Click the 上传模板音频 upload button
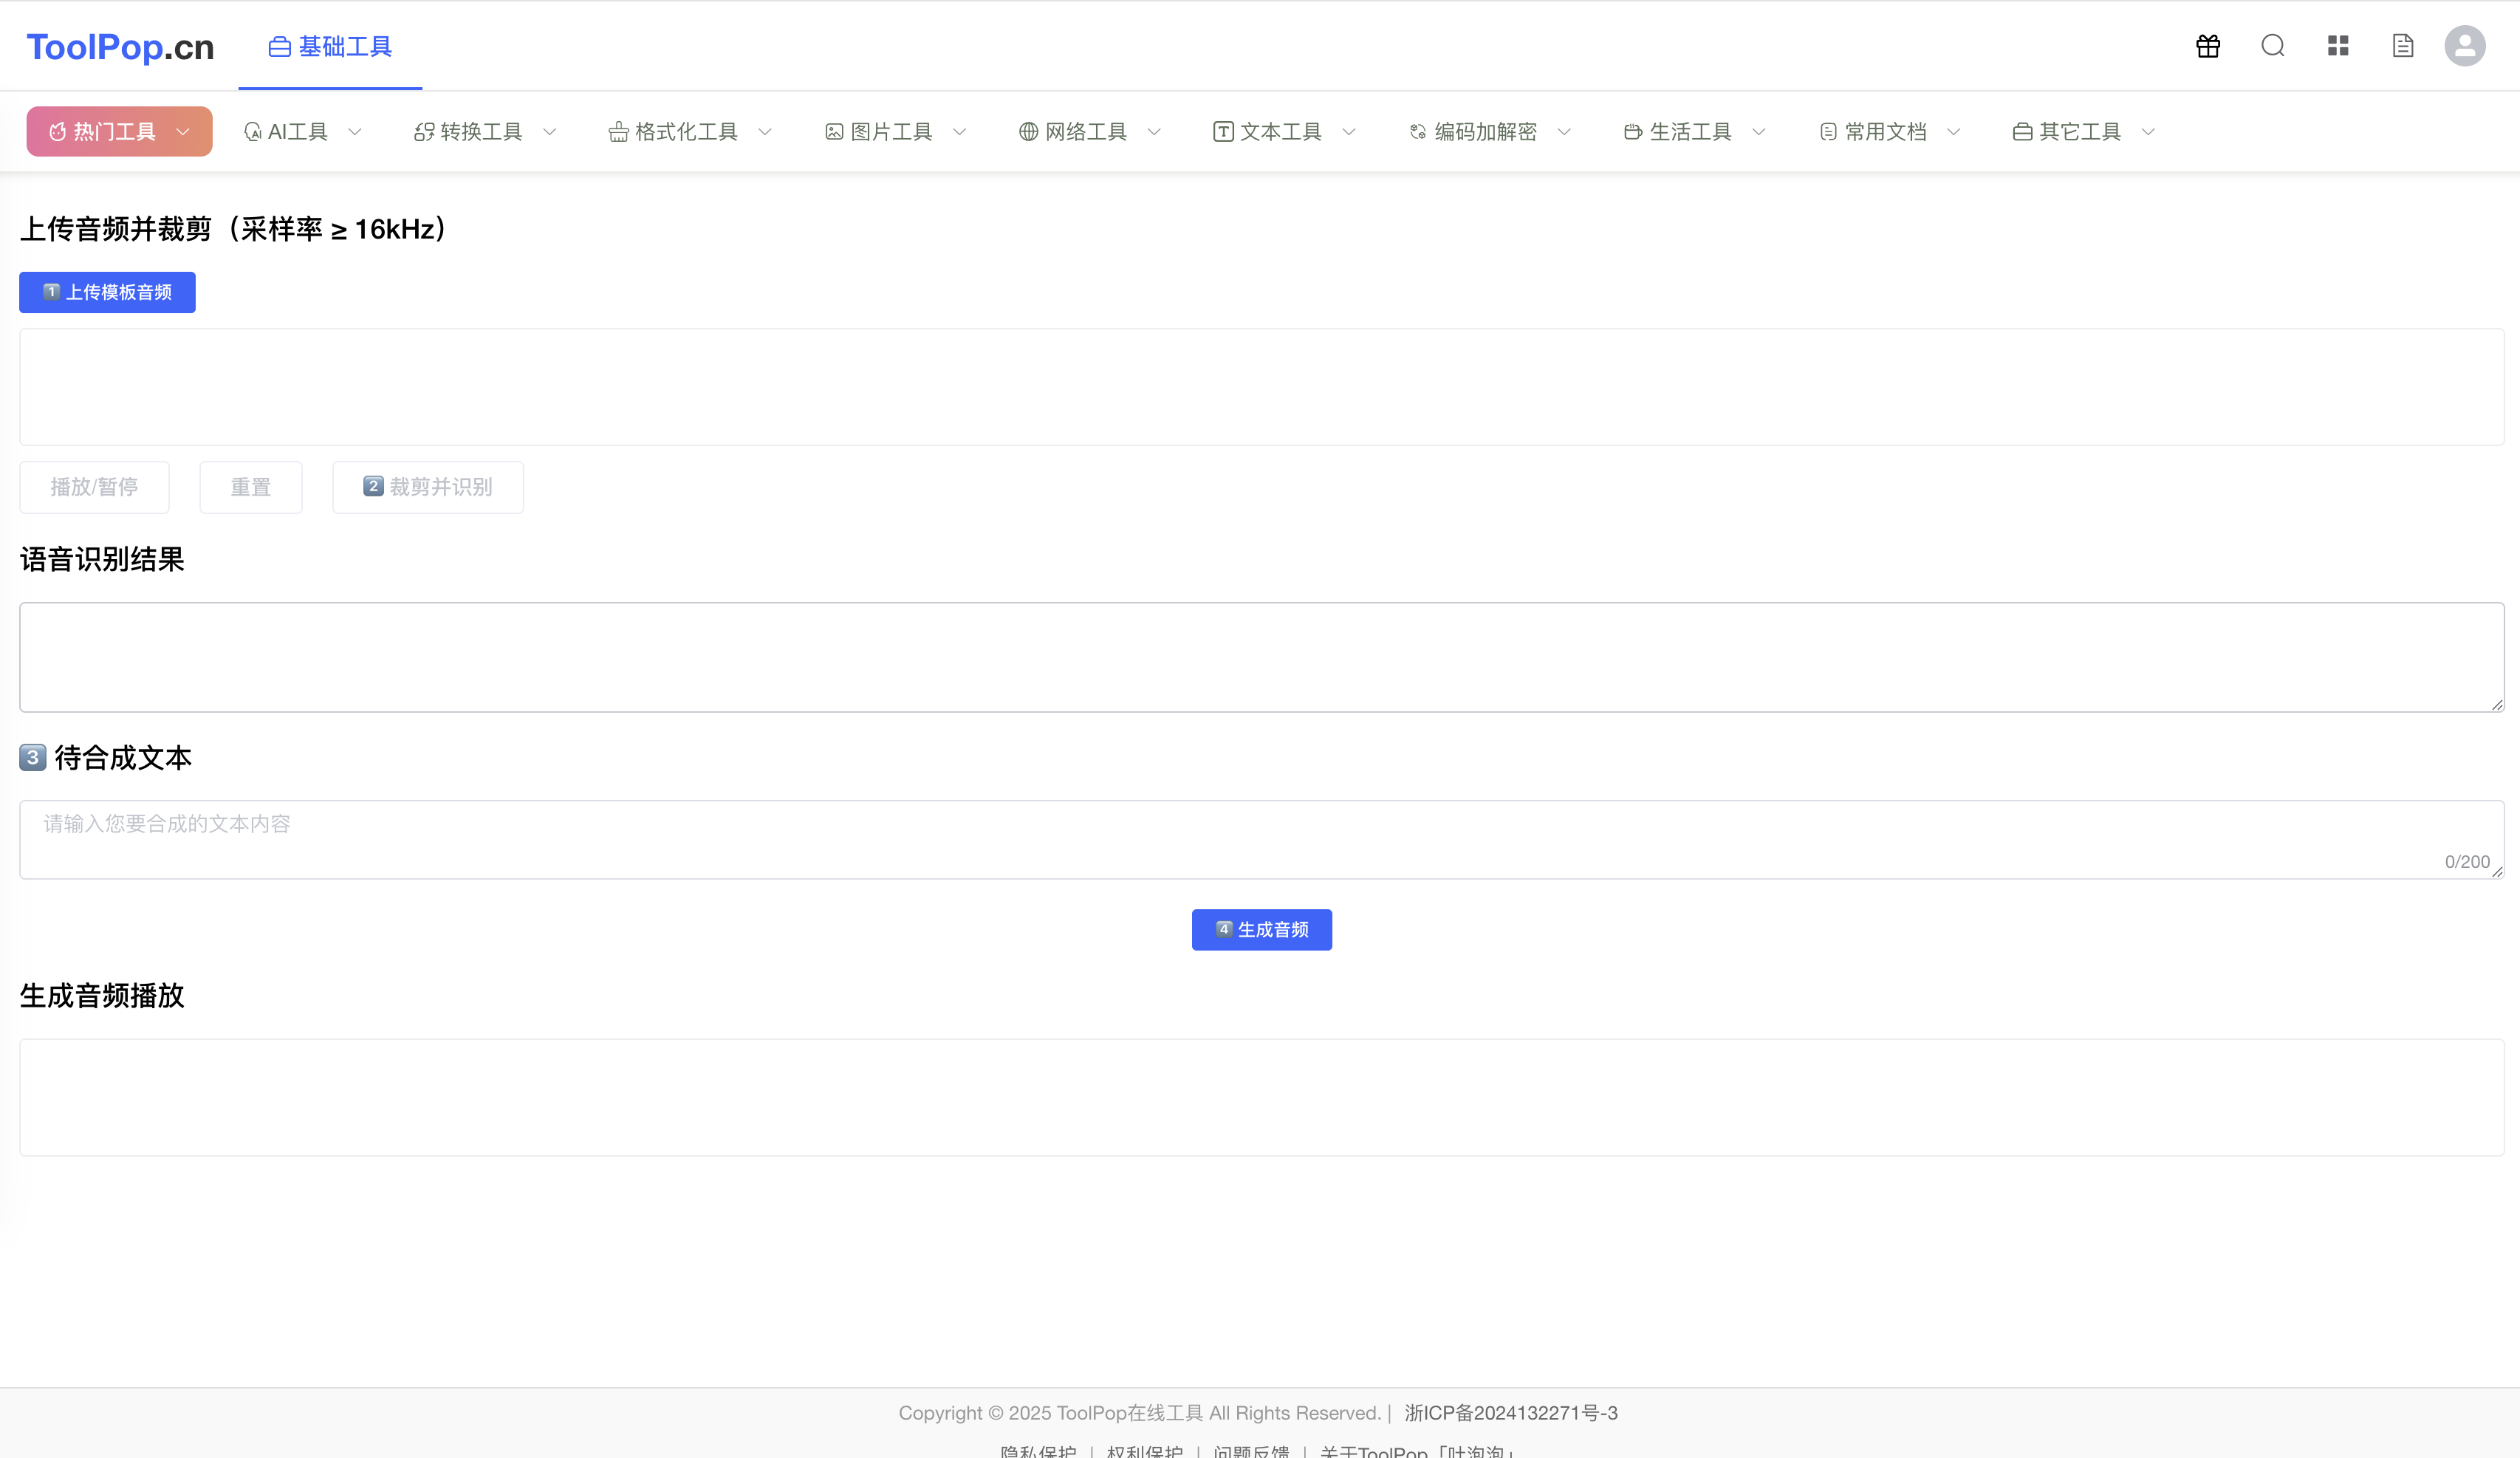Image resolution: width=2520 pixels, height=1458 pixels. (107, 292)
